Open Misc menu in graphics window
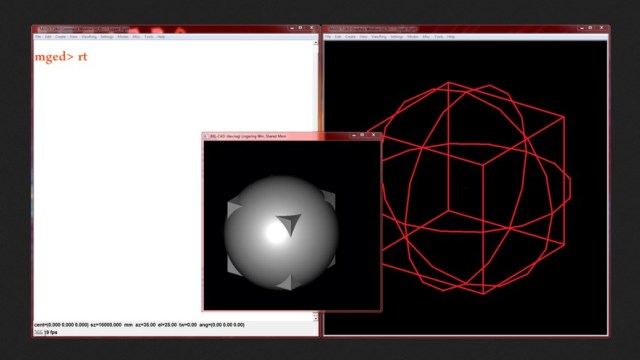Image resolution: width=640 pixels, height=360 pixels. tap(426, 37)
